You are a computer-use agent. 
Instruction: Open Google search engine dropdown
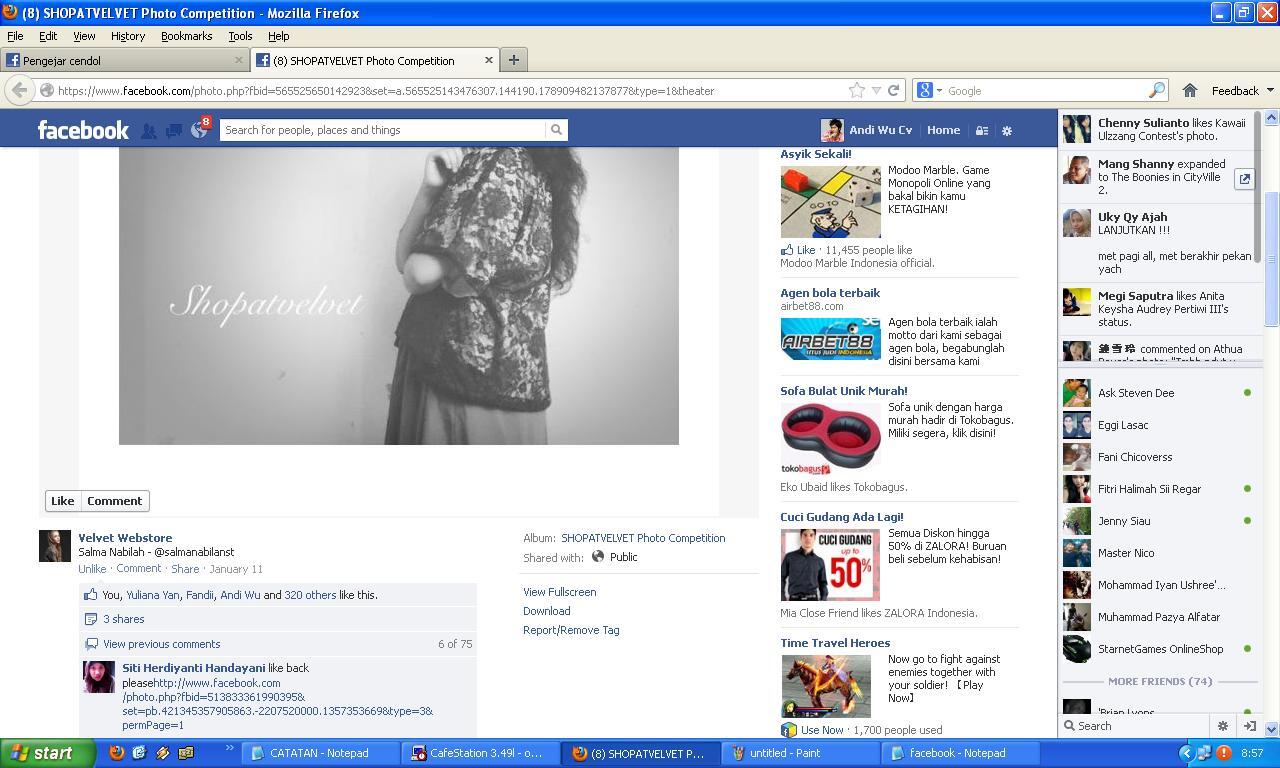pos(927,90)
